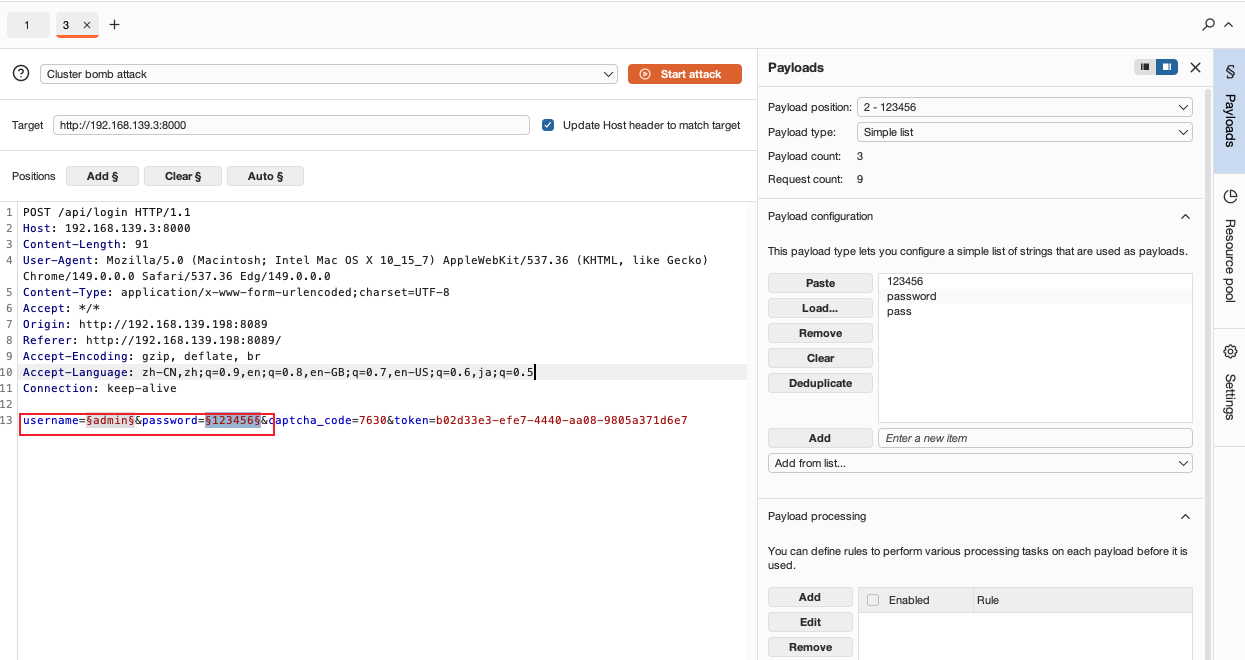Click Paste in Payload configuration

[820, 283]
